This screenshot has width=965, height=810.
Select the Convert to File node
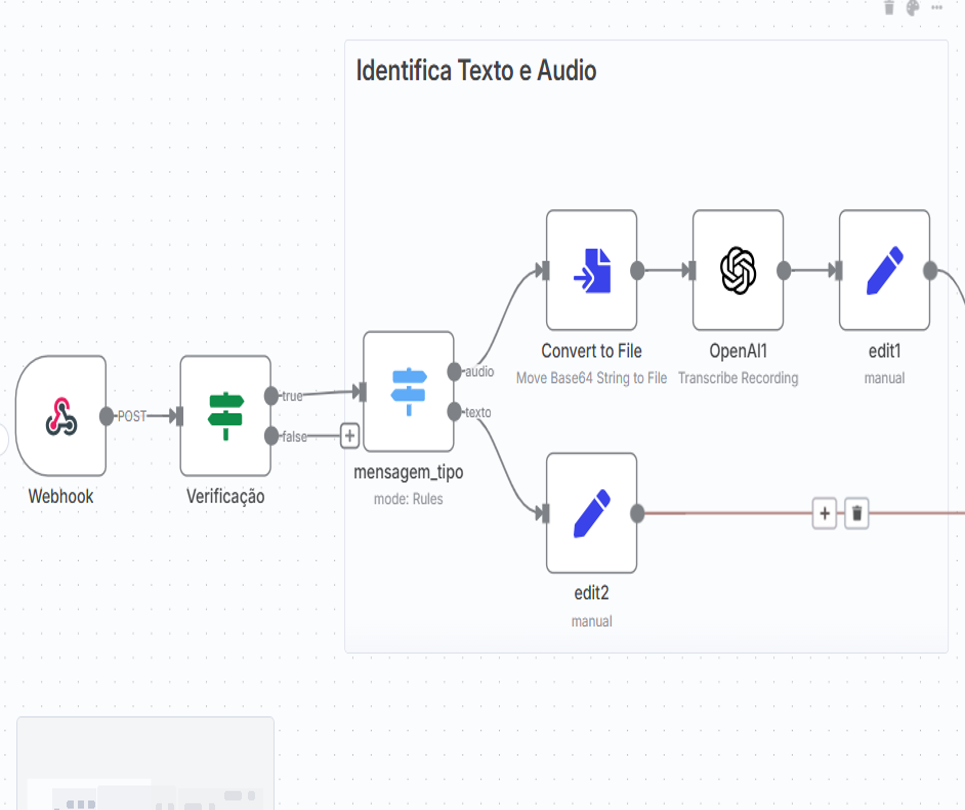591,270
